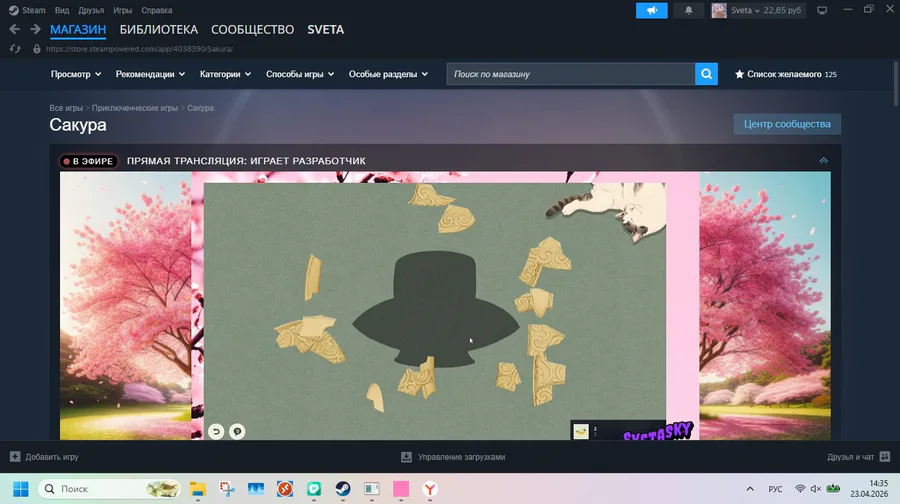
Task: Click the В ЭФИРЕ live badge
Action: click(88, 161)
